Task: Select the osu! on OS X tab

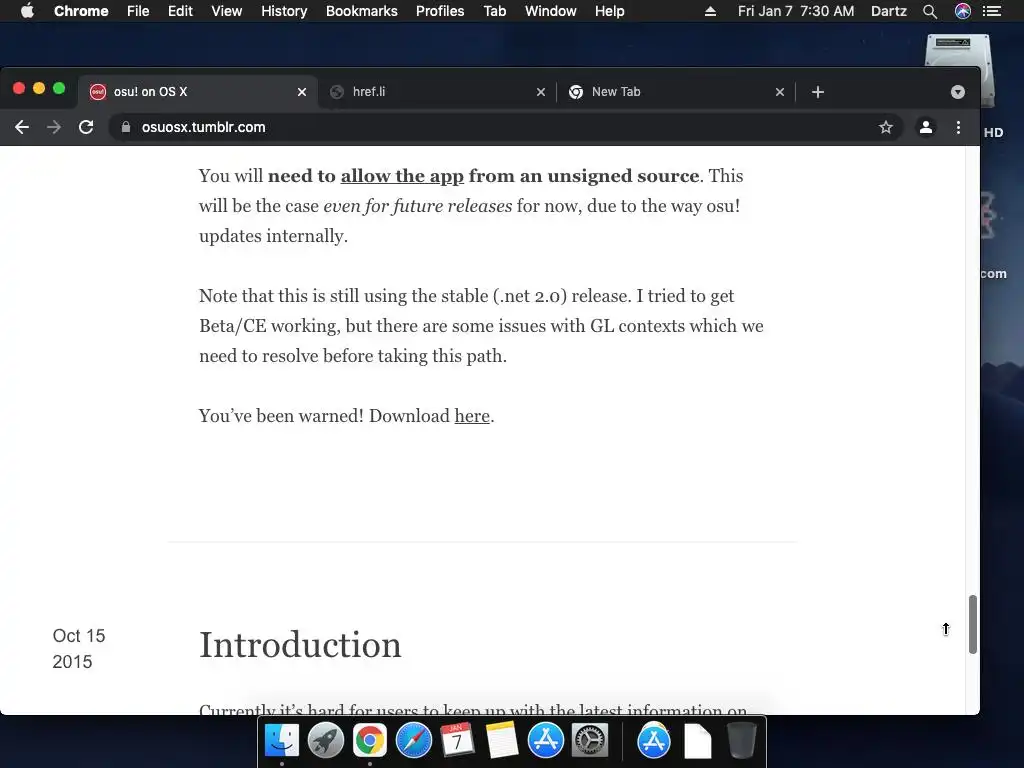Action: coord(198,92)
